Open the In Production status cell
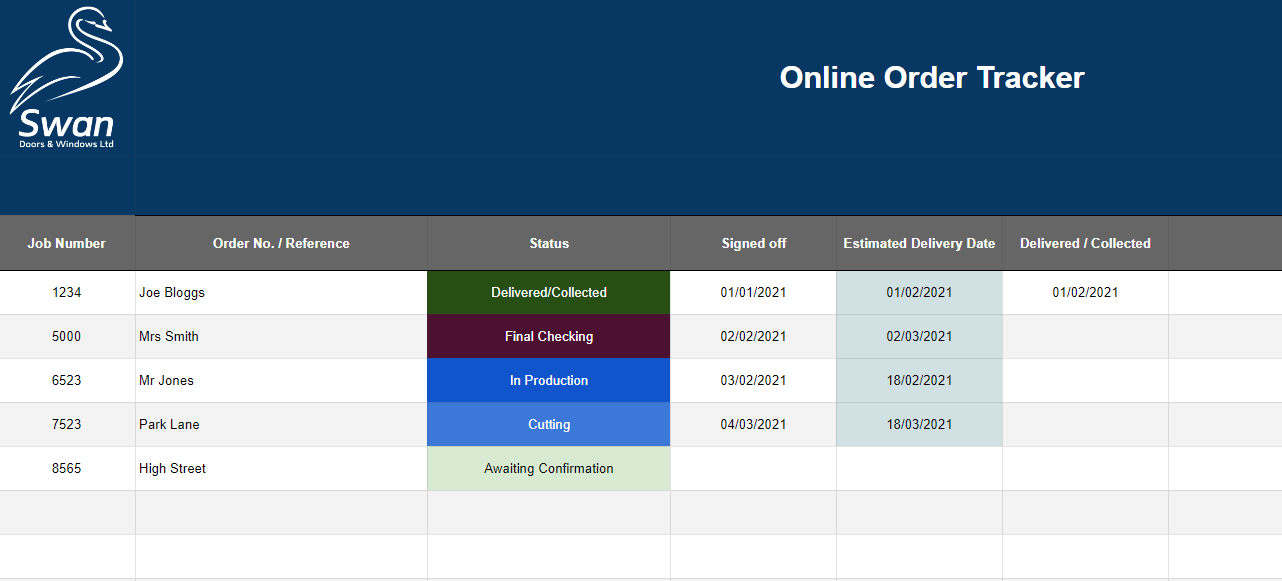This screenshot has width=1282, height=581. [549, 381]
